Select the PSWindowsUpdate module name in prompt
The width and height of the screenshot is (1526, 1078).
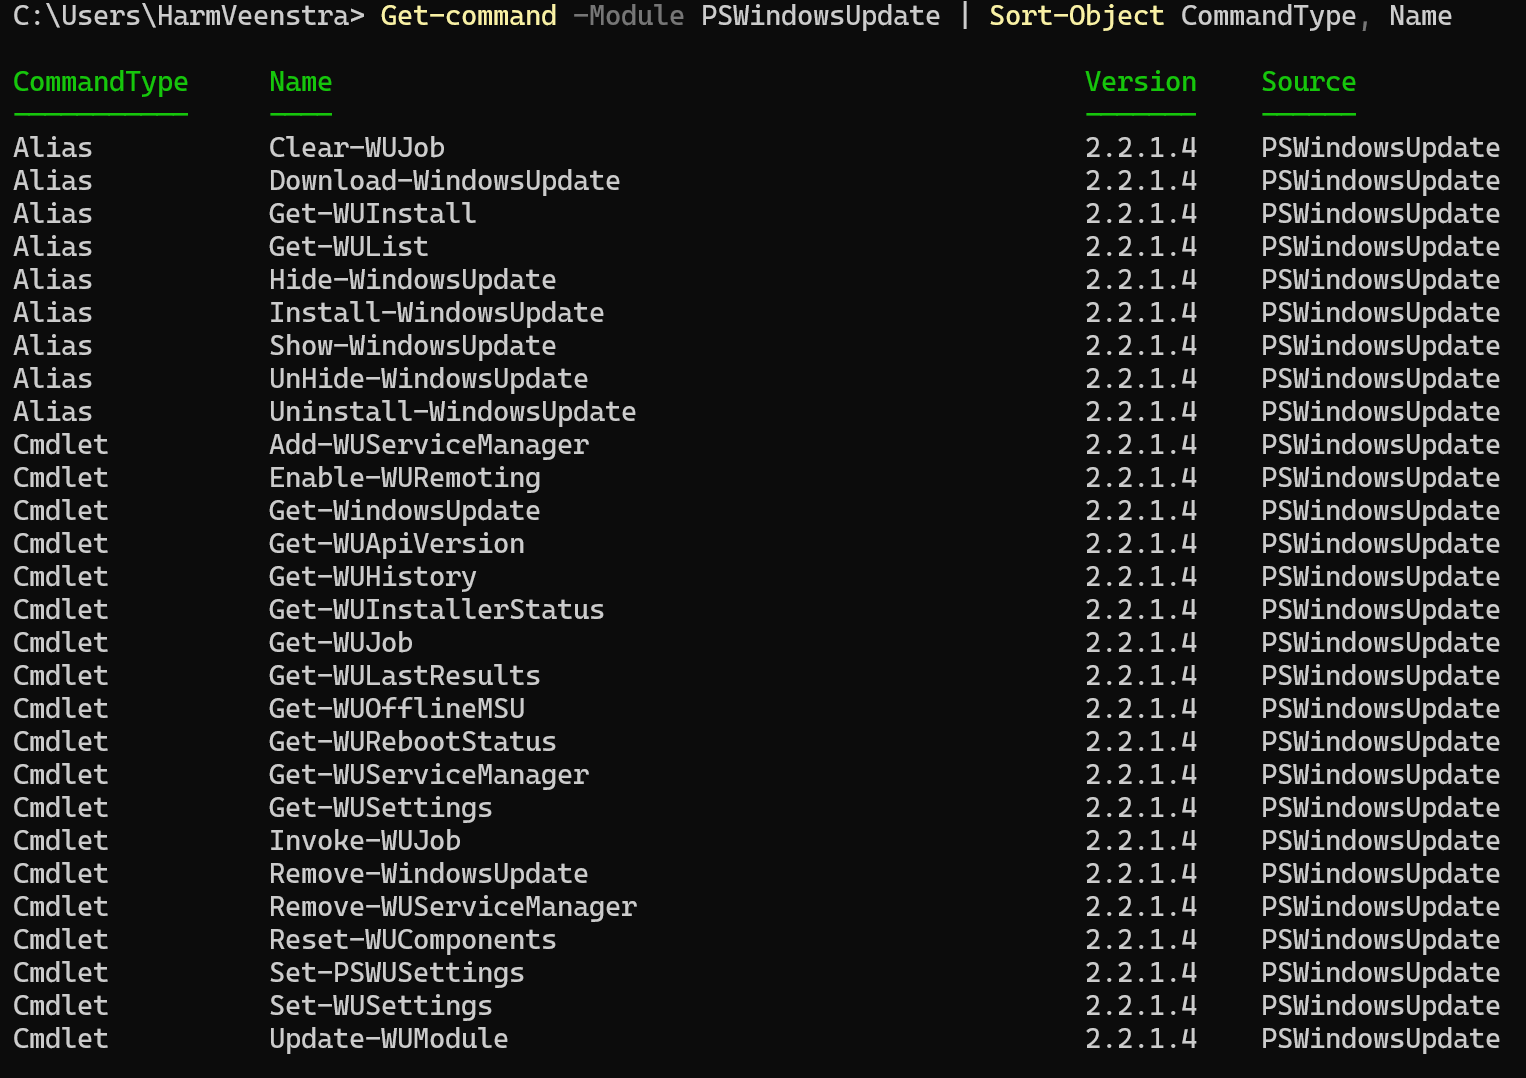[x=820, y=15]
